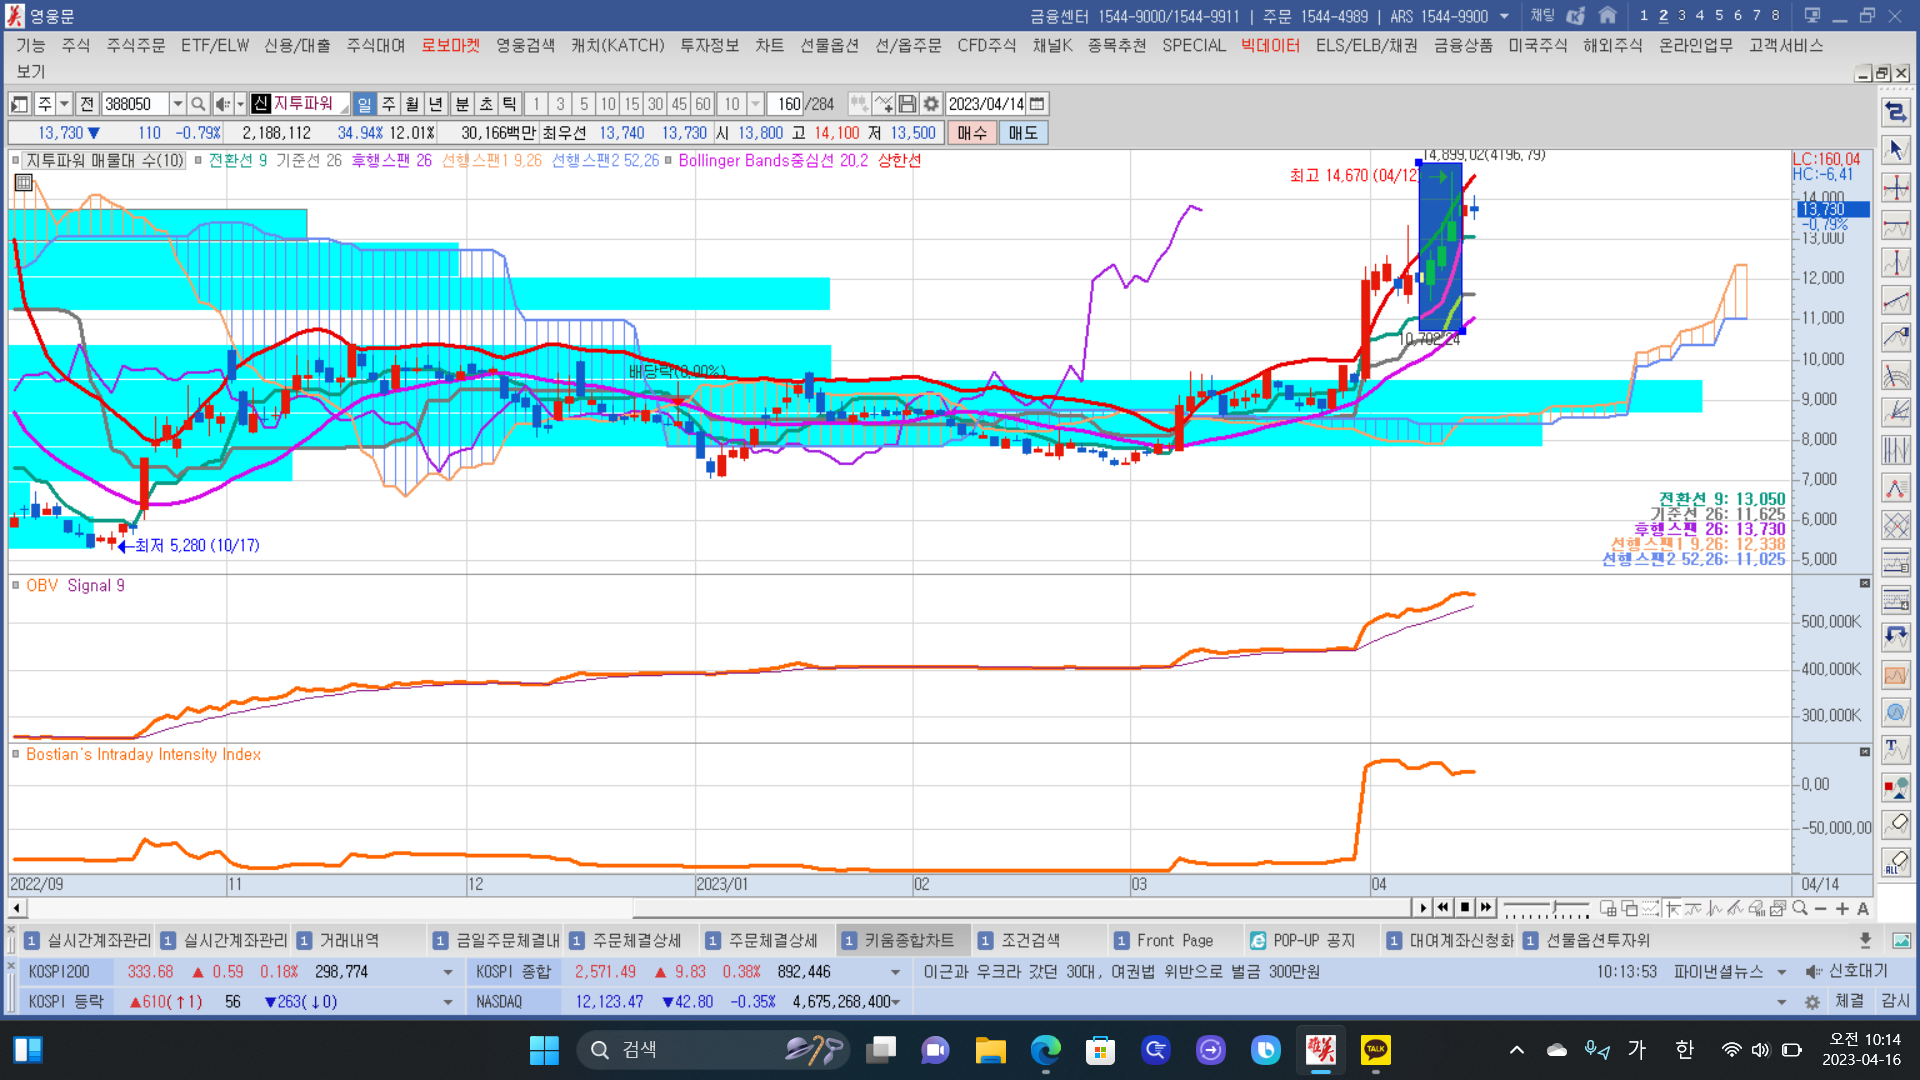The height and width of the screenshot is (1080, 1920).
Task: Open the calendar picker next to 2023/04/14
Action: click(1038, 104)
